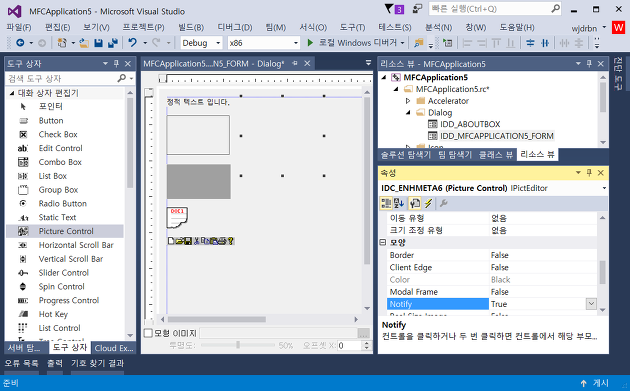Click the Border property row

492,255
